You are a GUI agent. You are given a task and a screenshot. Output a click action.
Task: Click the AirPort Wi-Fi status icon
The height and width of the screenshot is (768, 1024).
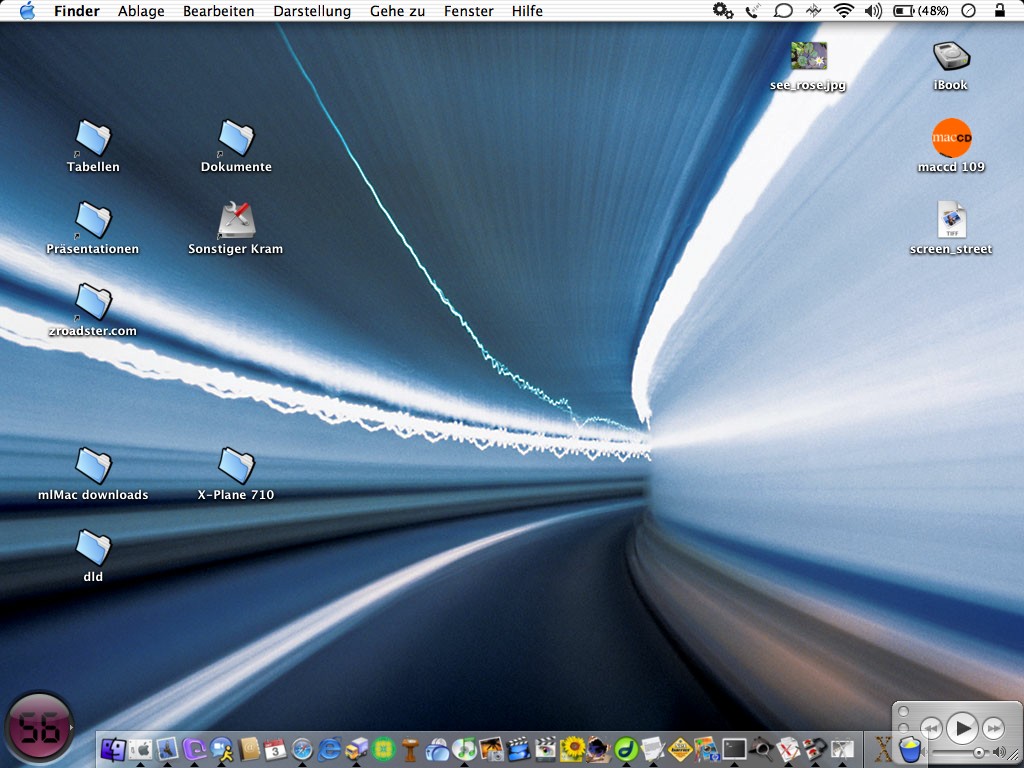[843, 11]
